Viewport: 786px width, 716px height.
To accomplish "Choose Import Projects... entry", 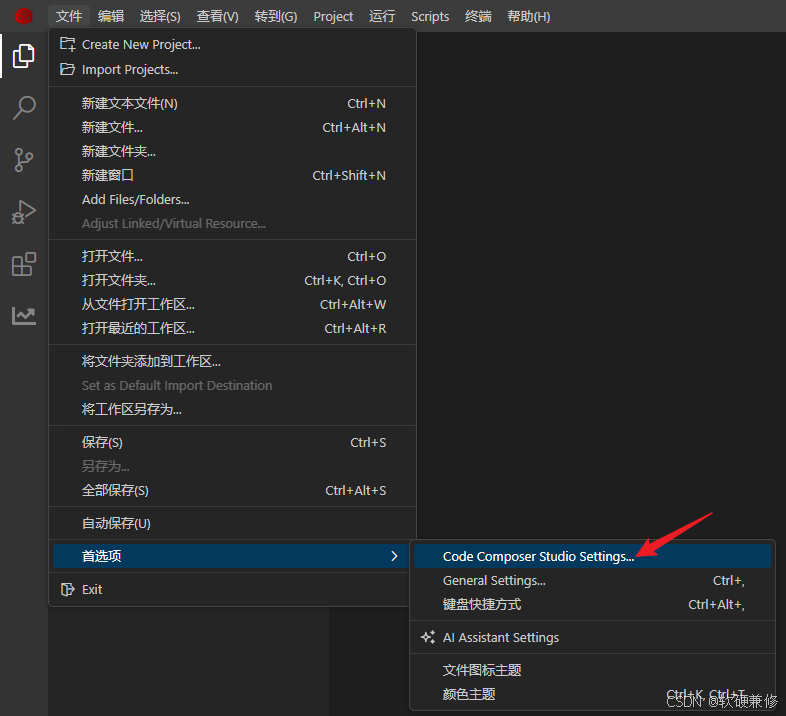I will pos(233,69).
